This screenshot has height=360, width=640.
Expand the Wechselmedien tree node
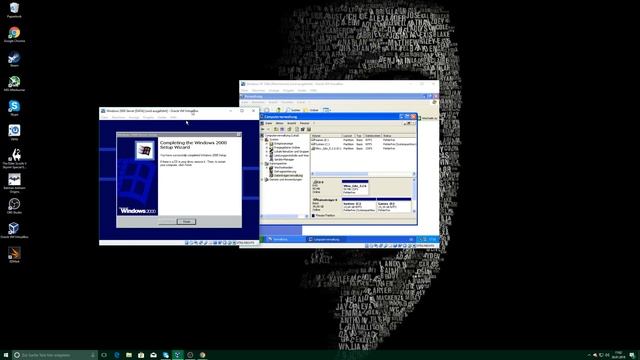(x=267, y=167)
